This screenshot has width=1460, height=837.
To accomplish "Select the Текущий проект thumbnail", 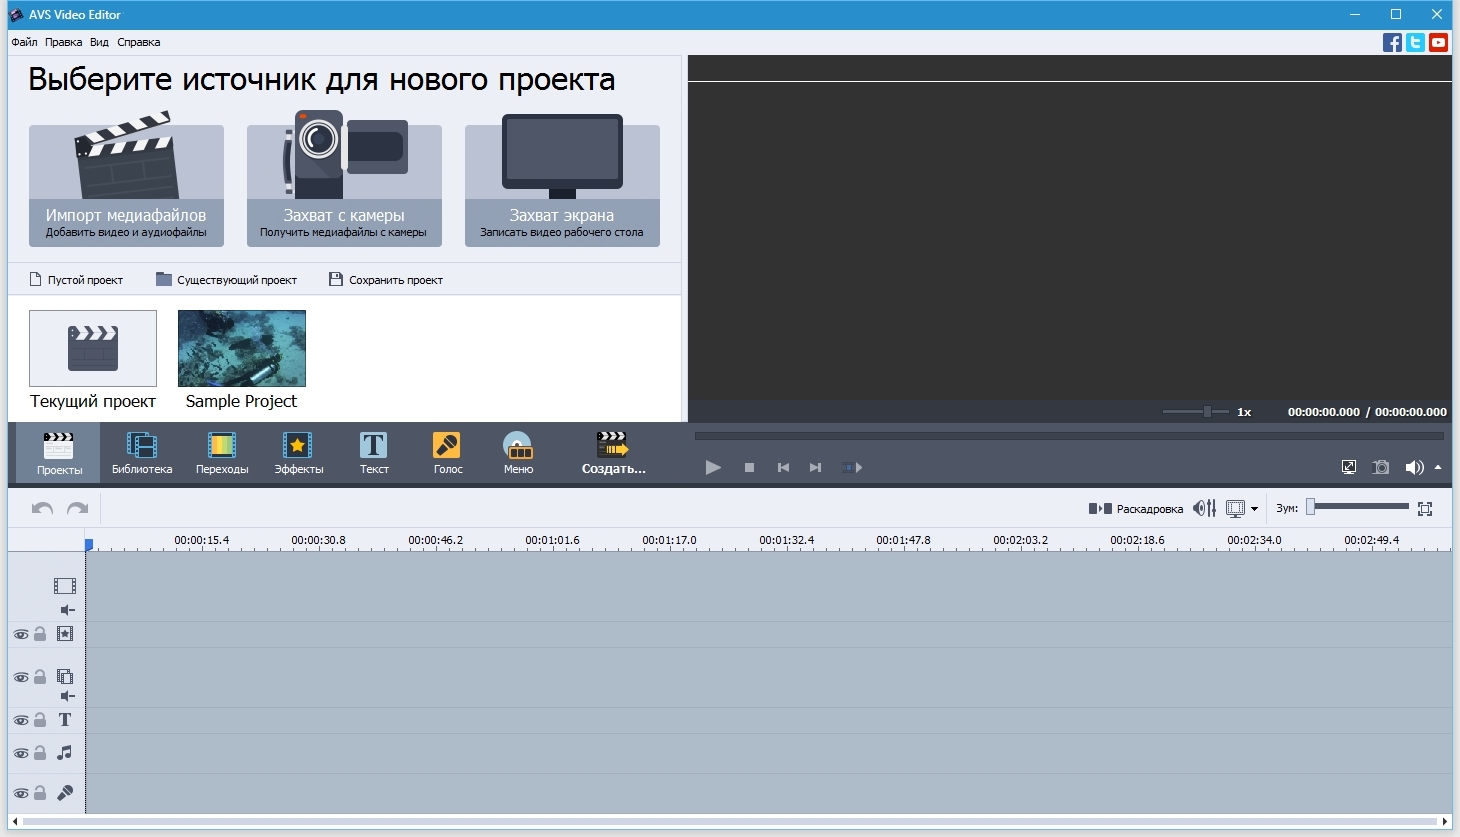I will 93,348.
